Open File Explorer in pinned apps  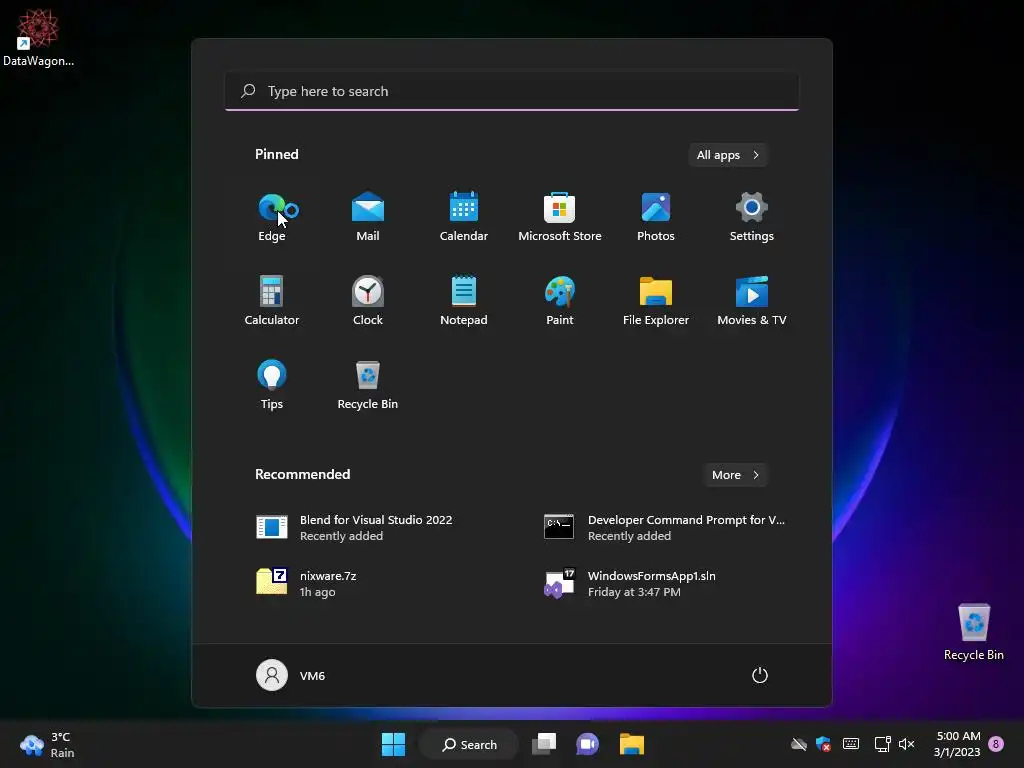click(x=656, y=301)
